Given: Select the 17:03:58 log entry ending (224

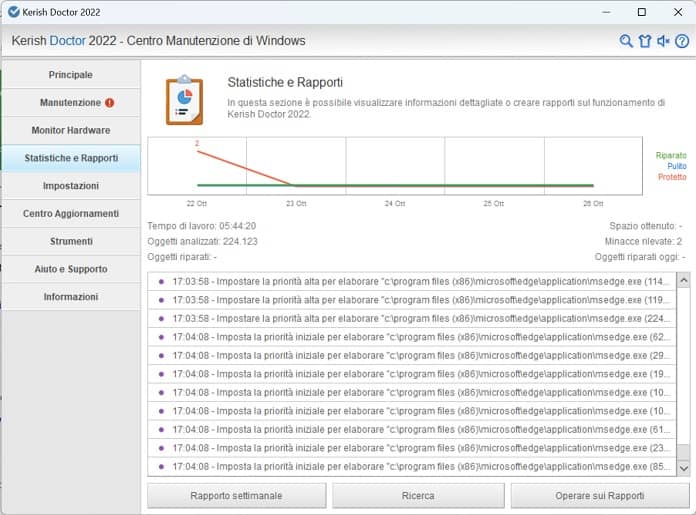Looking at the screenshot, I should click(411, 318).
